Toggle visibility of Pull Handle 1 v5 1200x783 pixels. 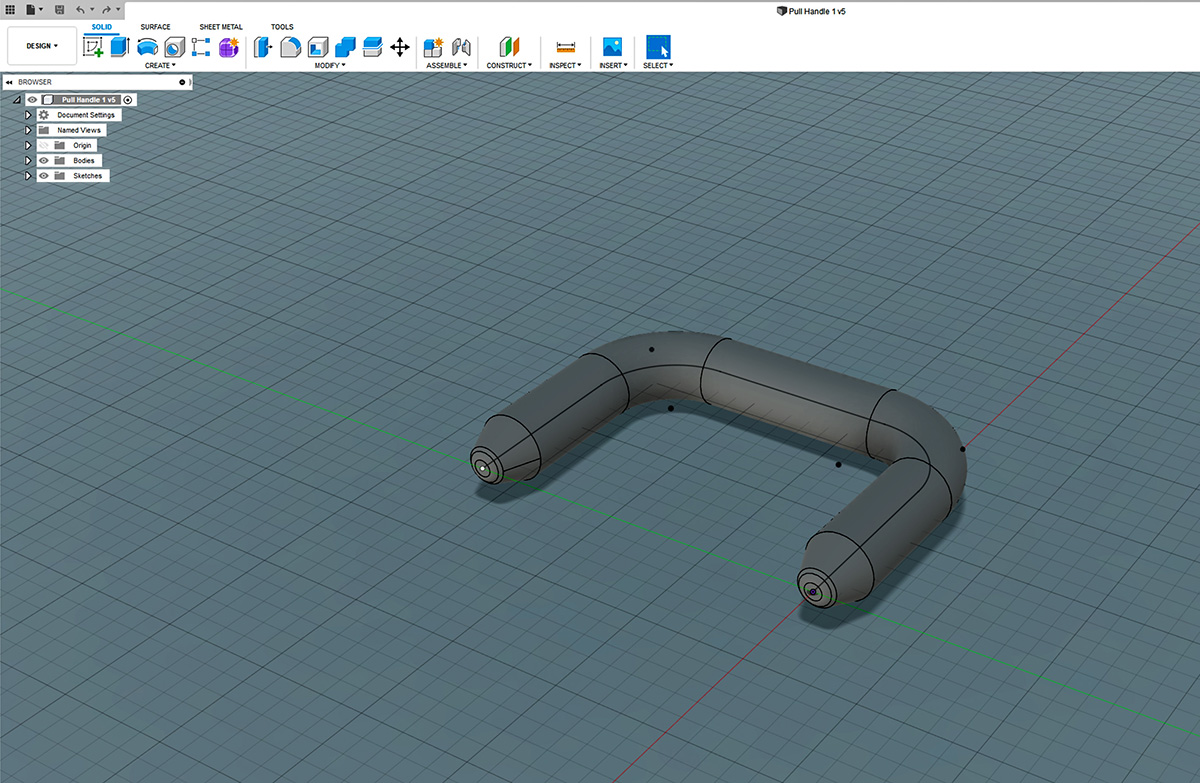point(32,100)
